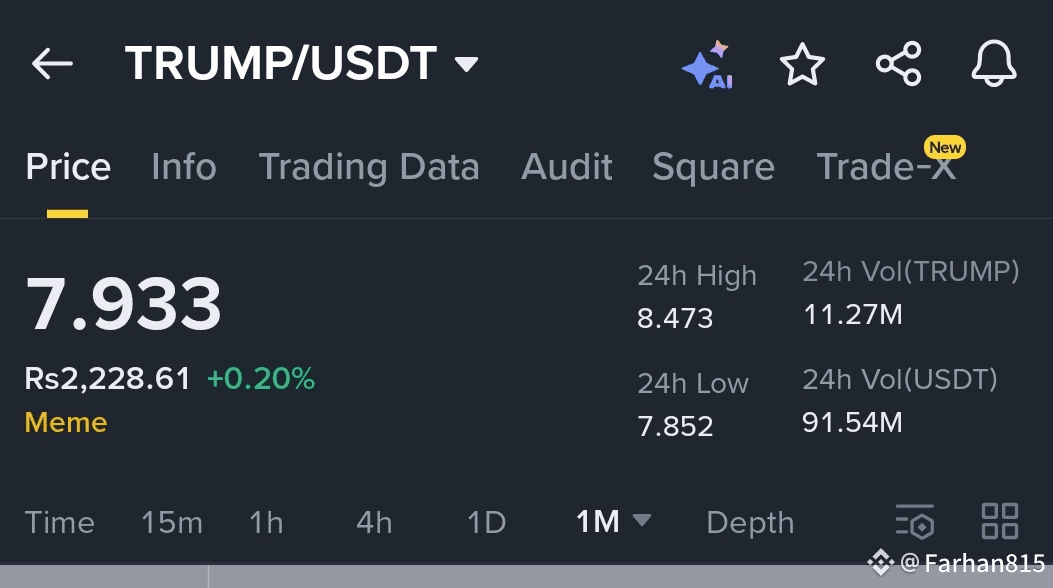Choose the 1h chart interval

pyautogui.click(x=266, y=522)
